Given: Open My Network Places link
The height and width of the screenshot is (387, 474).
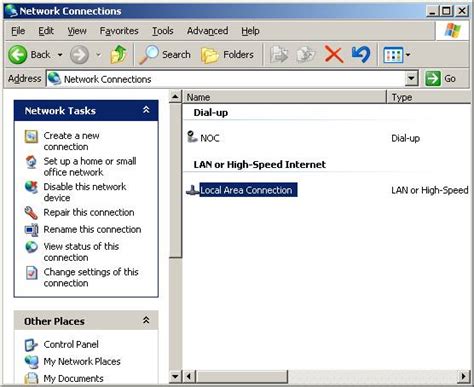Looking at the screenshot, I should coord(82,361).
